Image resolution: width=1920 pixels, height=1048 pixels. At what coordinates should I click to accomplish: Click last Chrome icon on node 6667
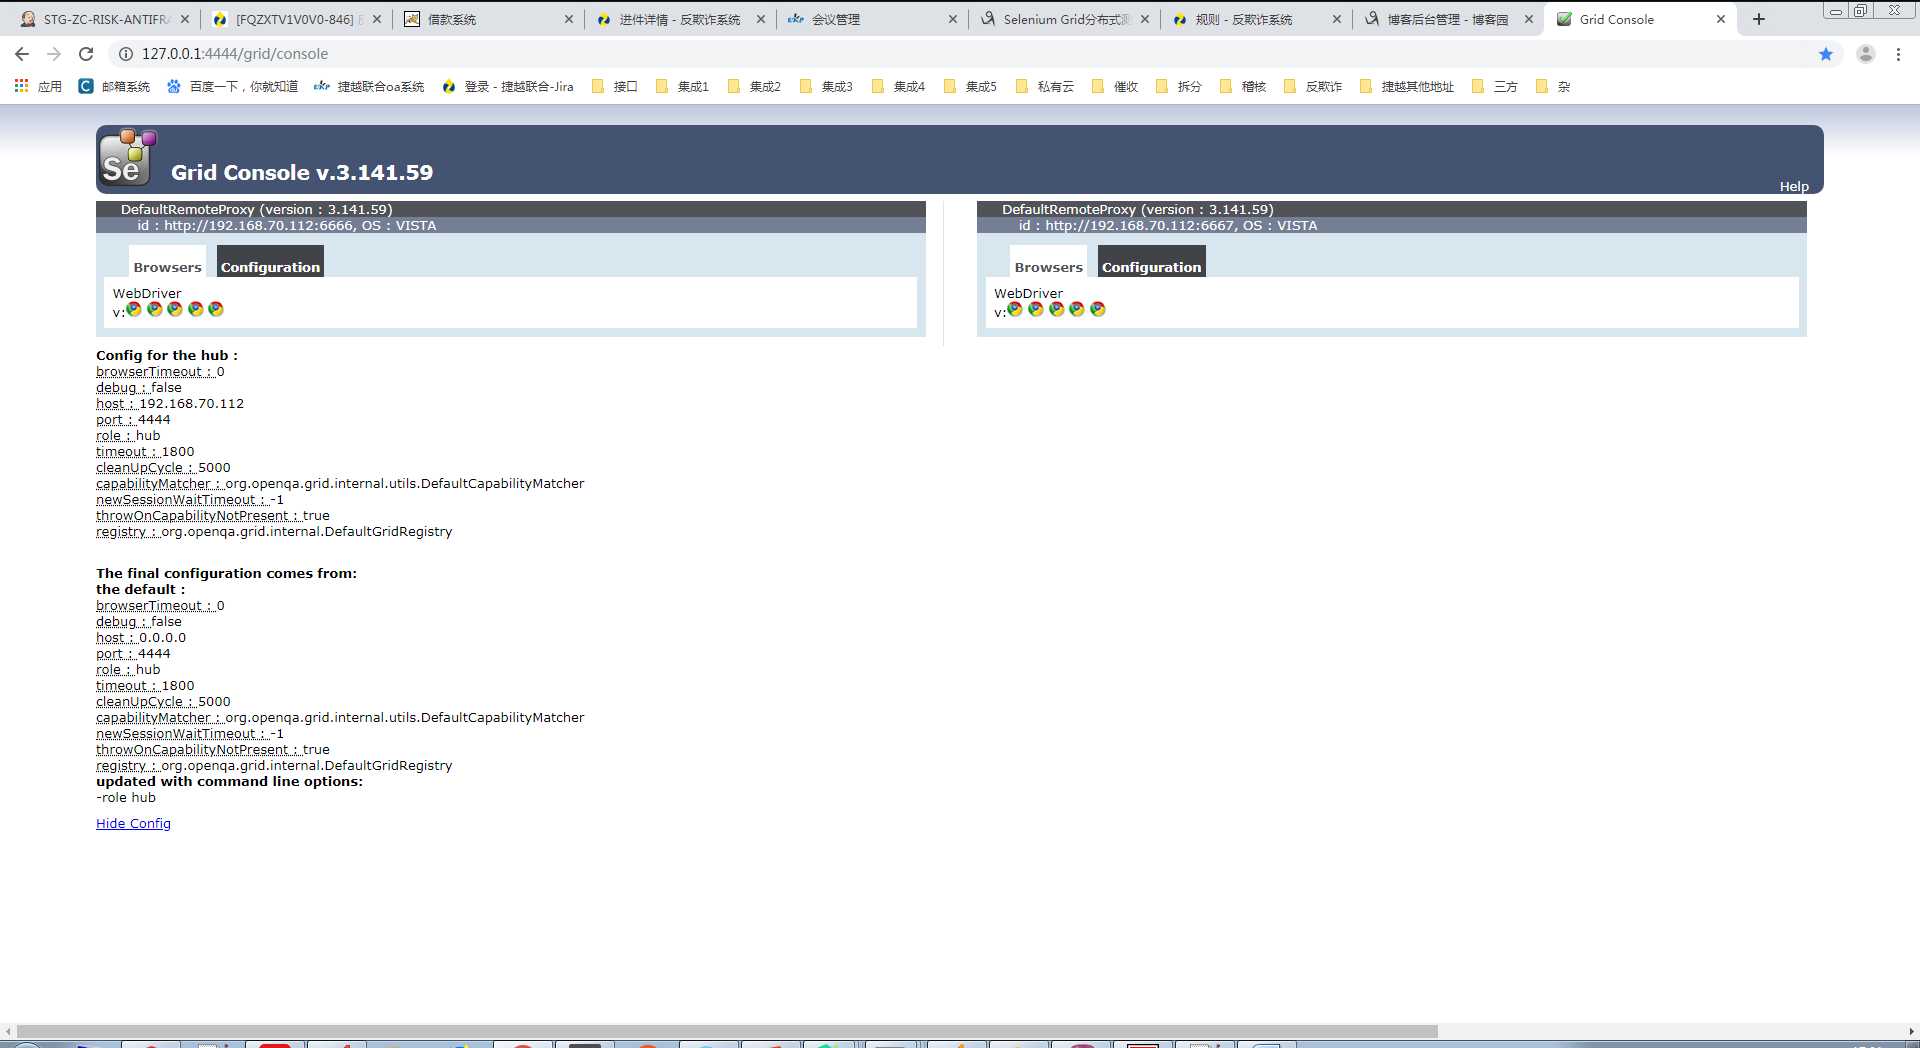coord(1098,309)
